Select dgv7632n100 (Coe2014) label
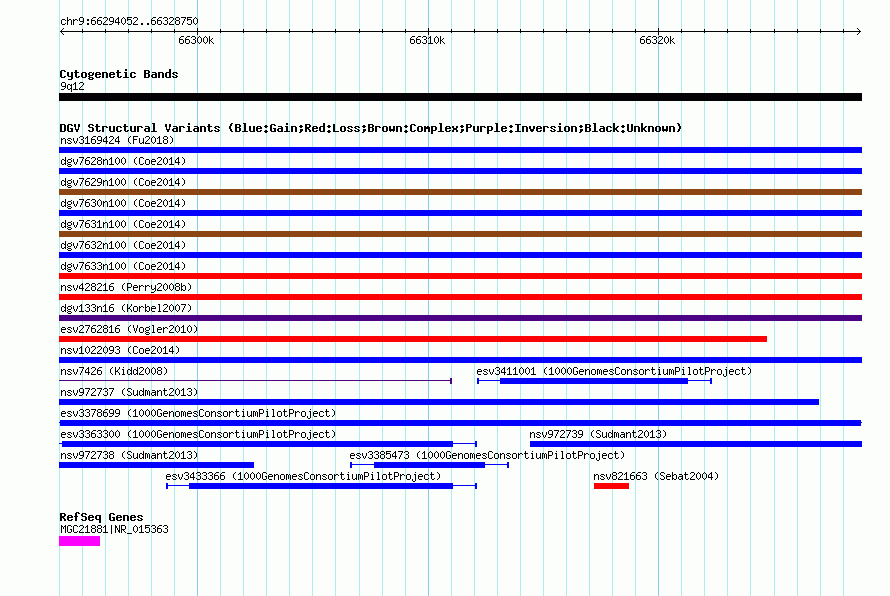Image resolution: width=890 pixels, height=596 pixels. [x=123, y=245]
